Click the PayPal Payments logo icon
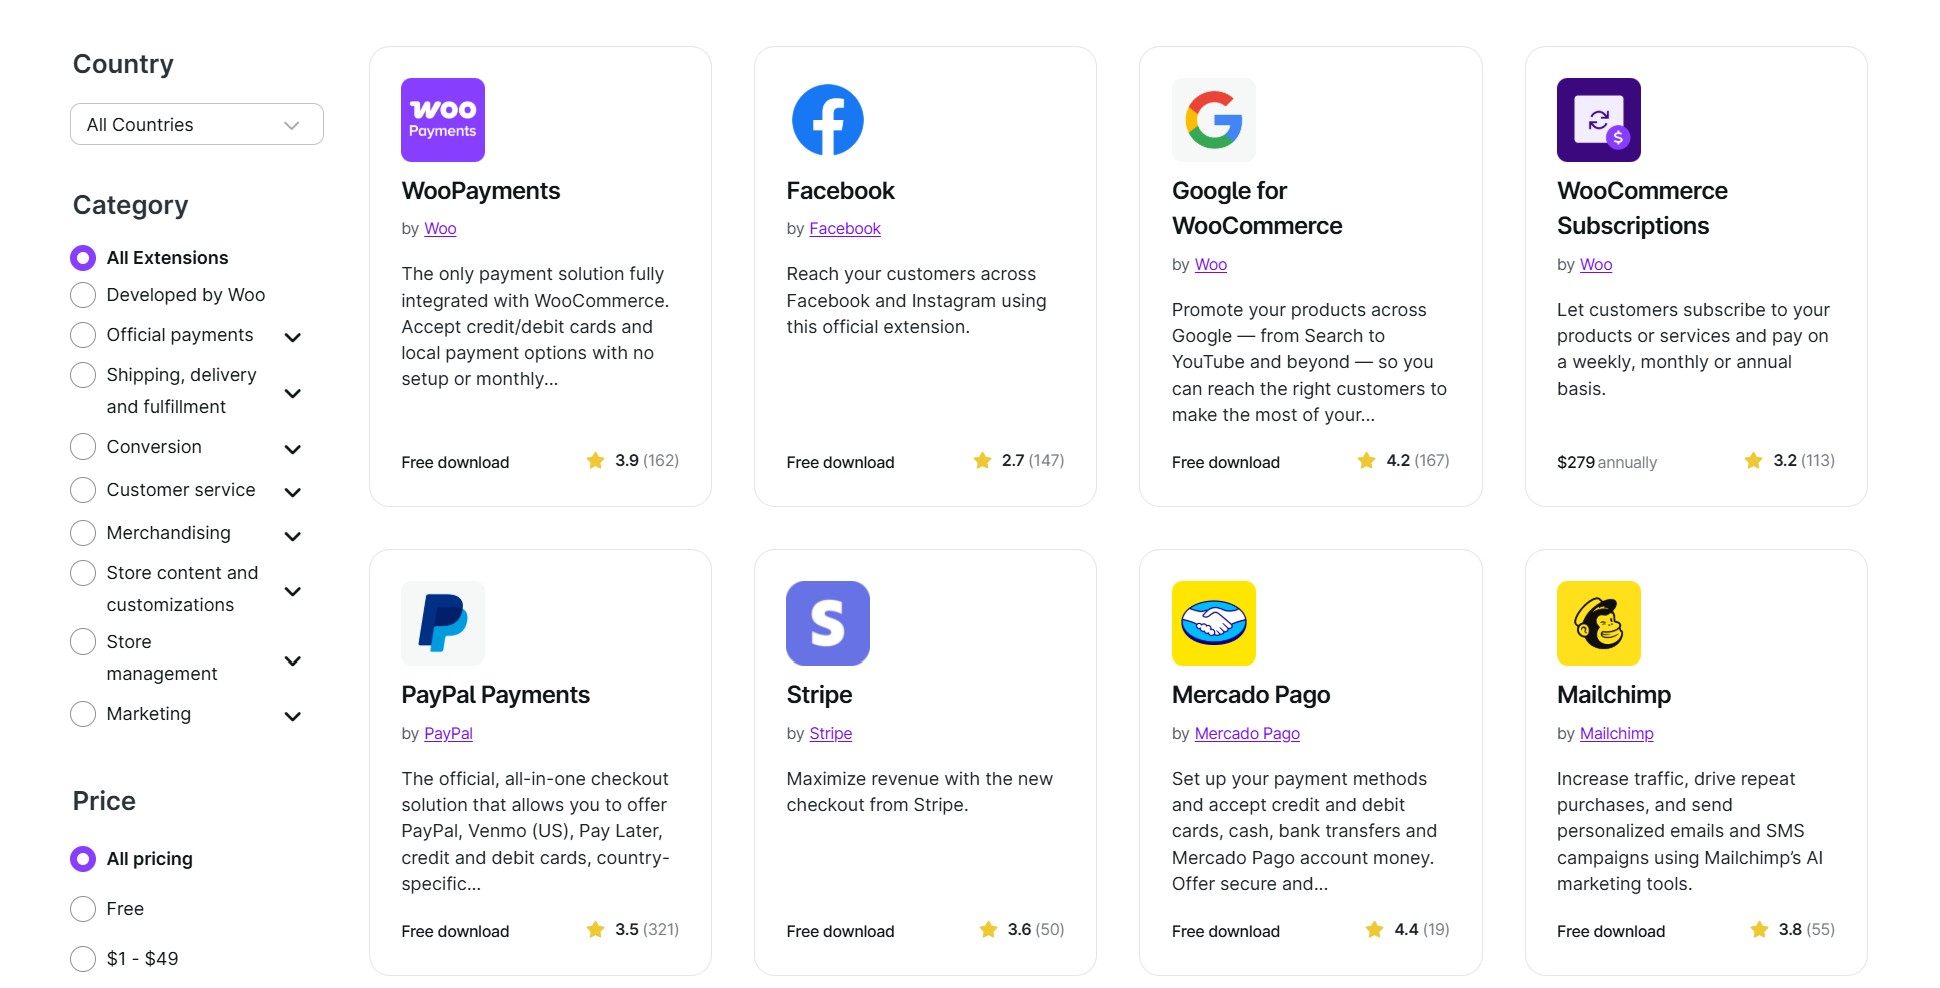Image resolution: width=1940 pixels, height=988 pixels. point(442,623)
